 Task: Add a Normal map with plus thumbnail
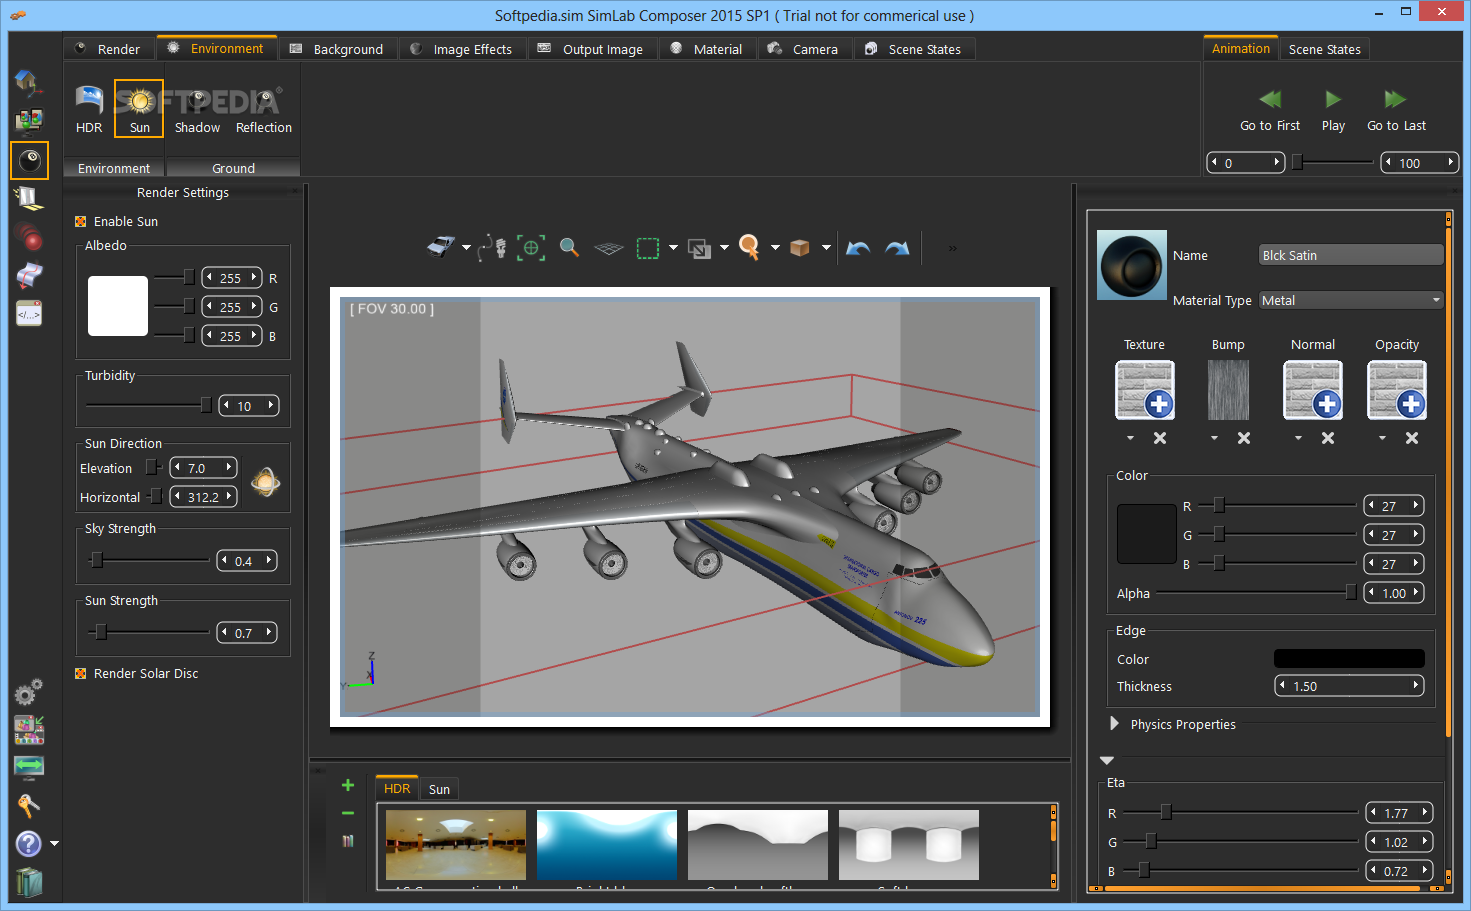coord(1312,390)
